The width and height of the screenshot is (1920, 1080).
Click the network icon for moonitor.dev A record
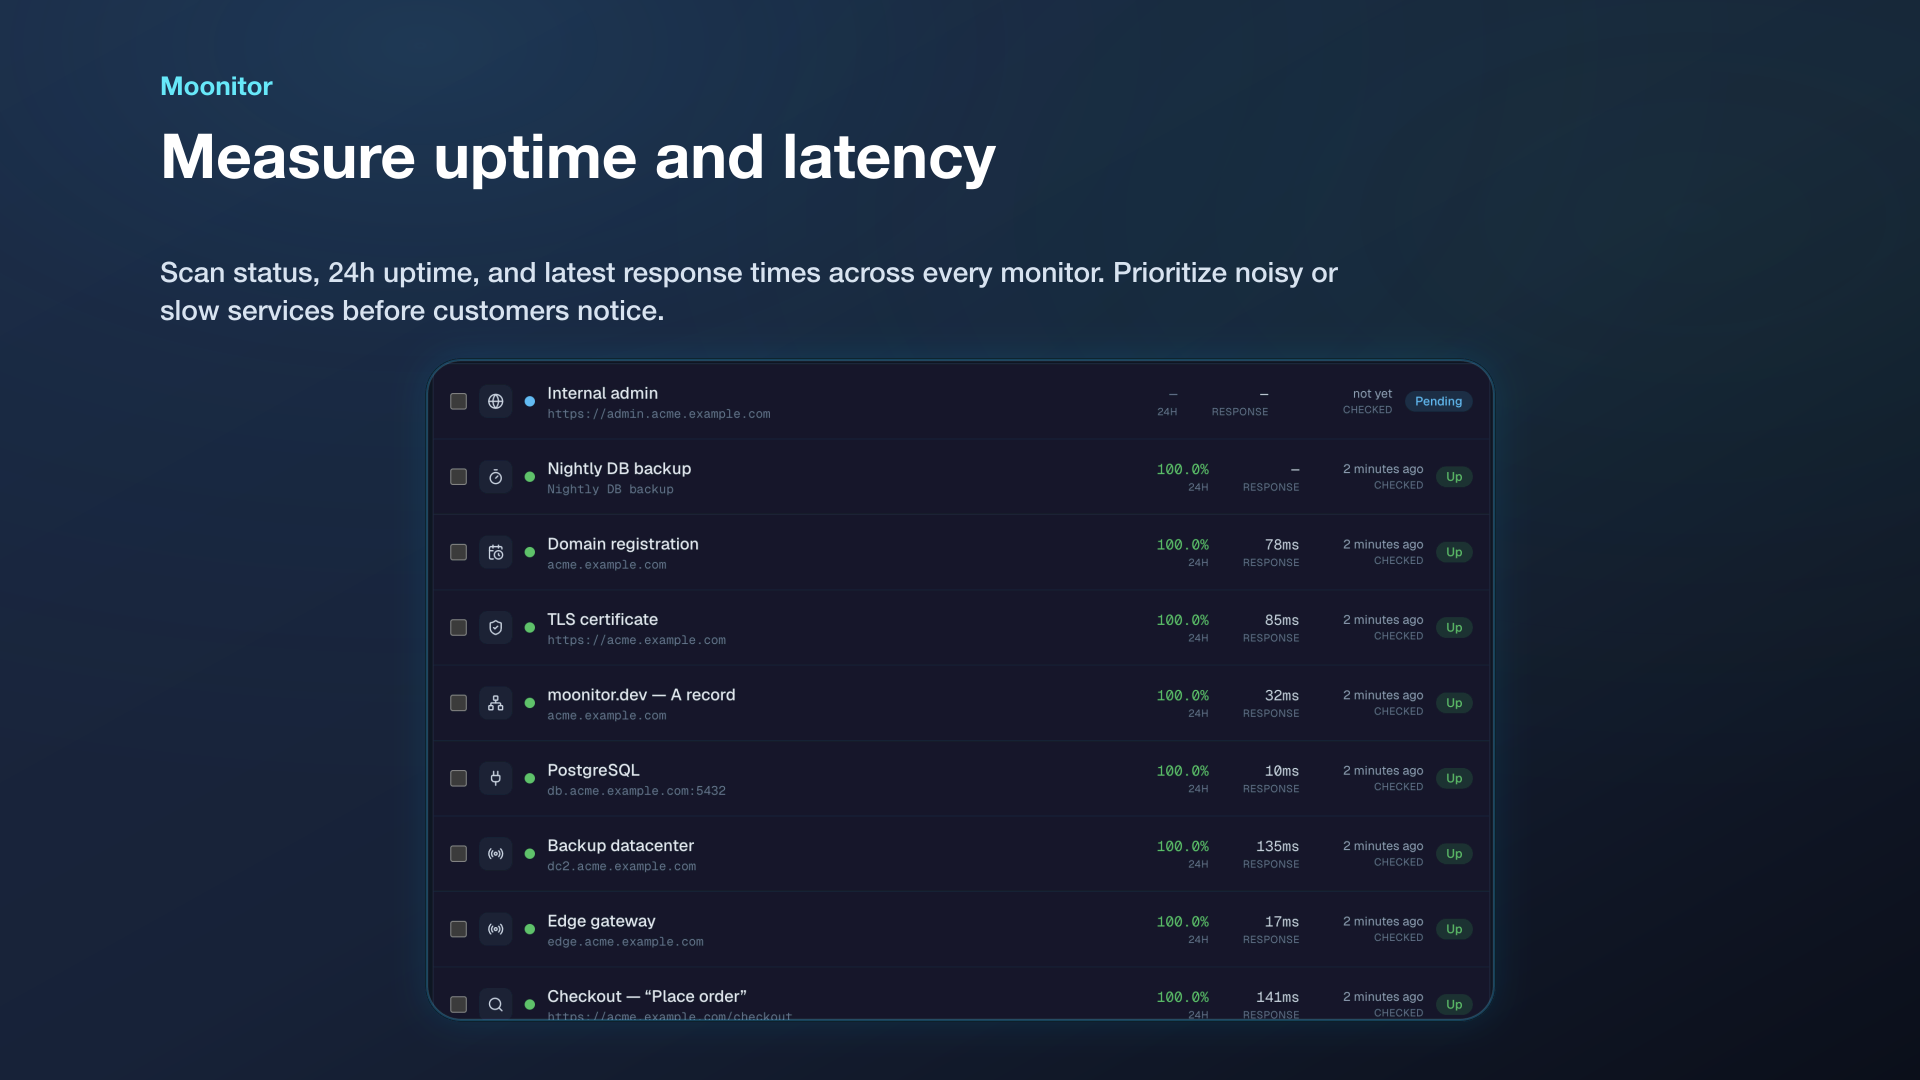point(495,703)
